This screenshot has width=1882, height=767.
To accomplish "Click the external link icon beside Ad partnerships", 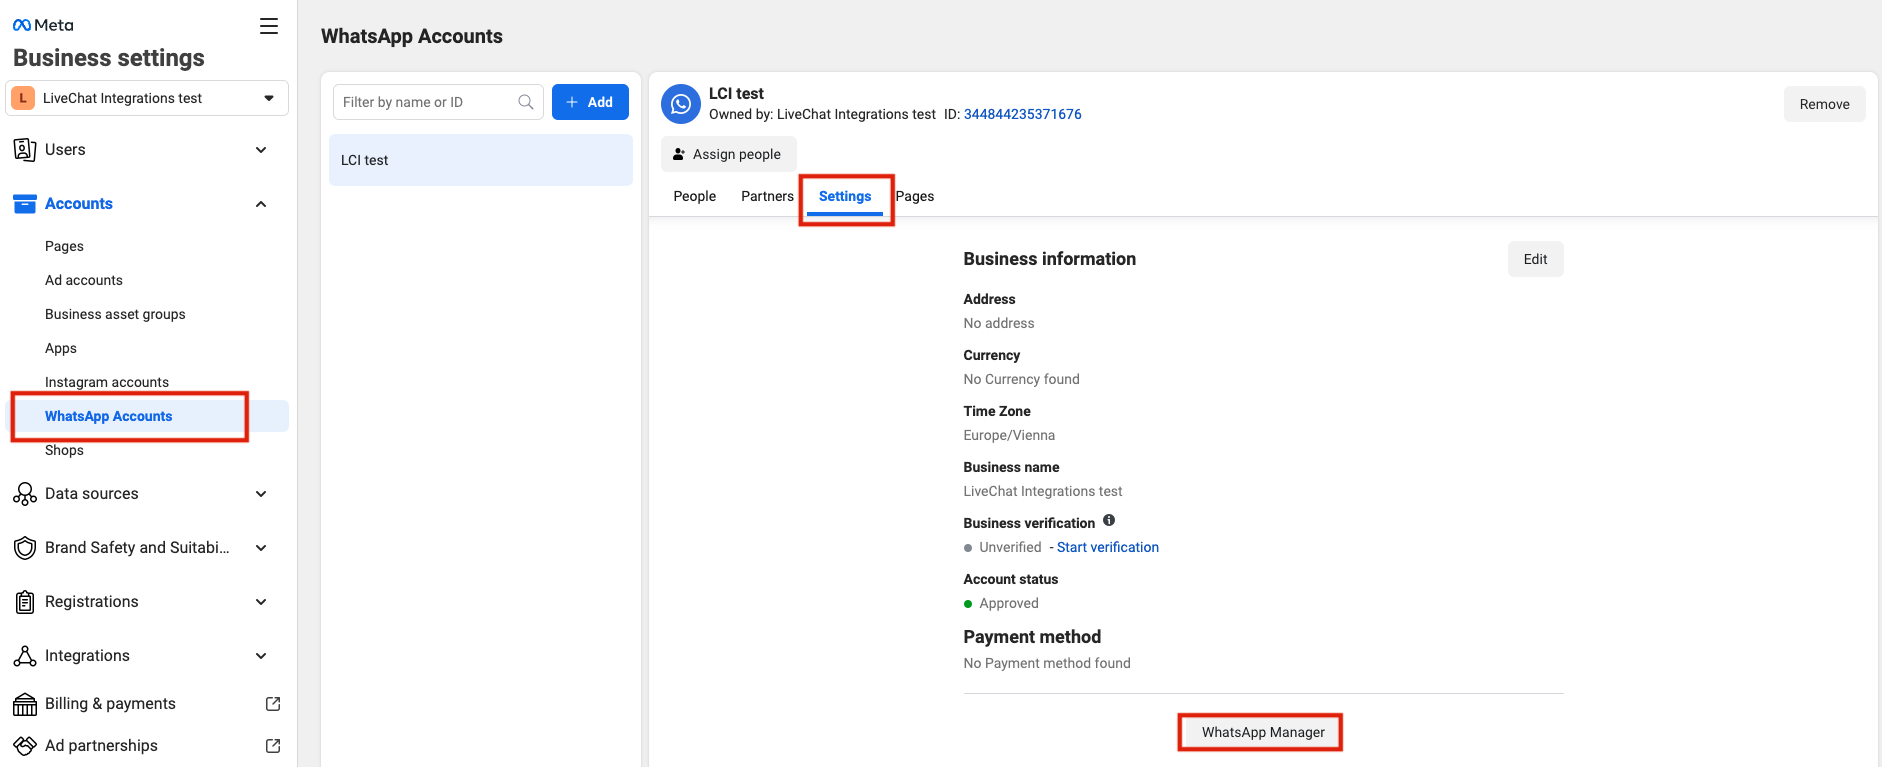I will tap(273, 746).
